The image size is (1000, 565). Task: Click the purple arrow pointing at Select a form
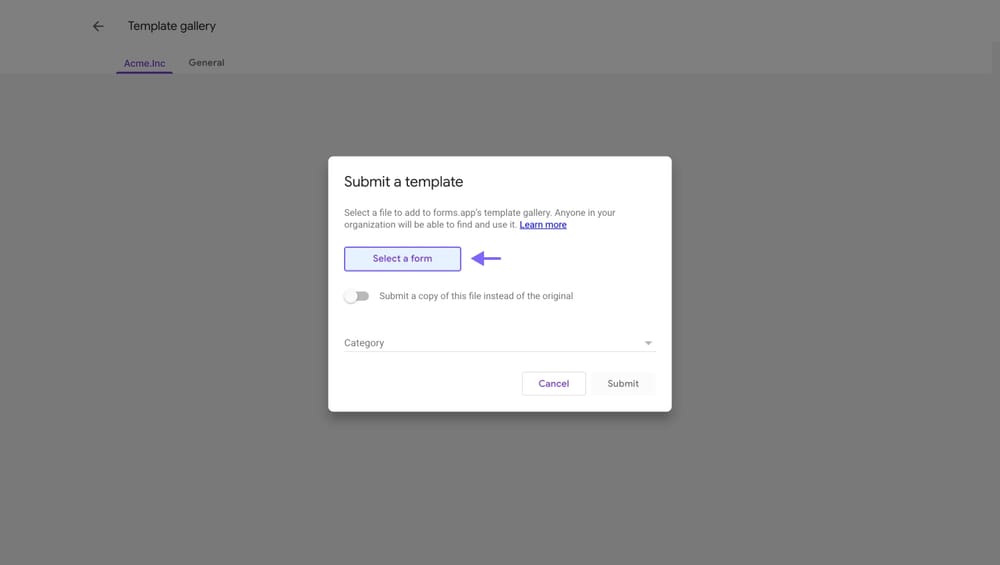[x=486, y=258]
